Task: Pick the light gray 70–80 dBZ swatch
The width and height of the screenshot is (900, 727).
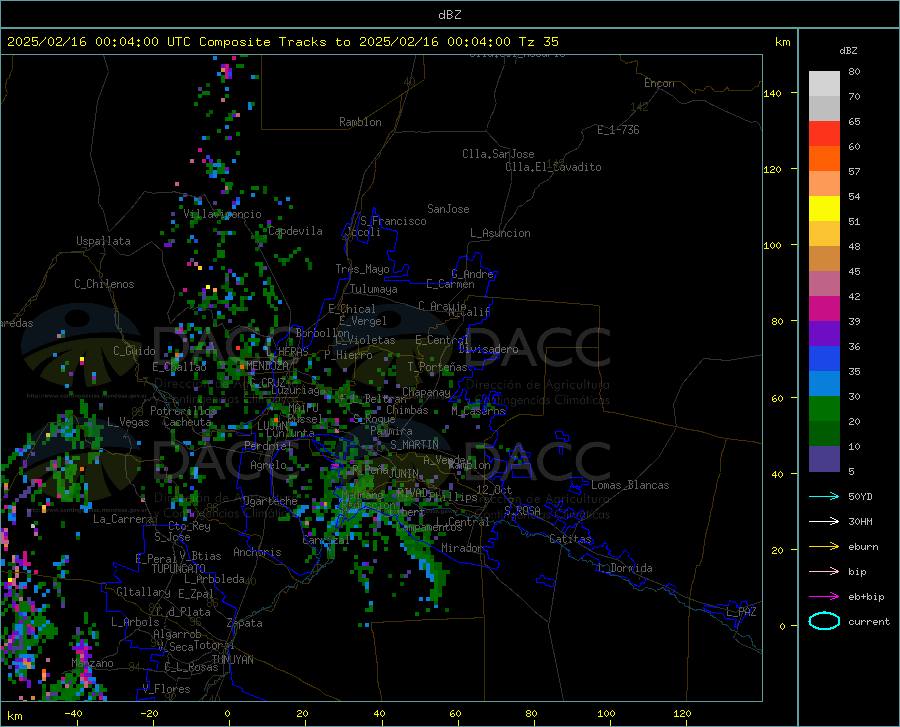Action: (x=824, y=84)
